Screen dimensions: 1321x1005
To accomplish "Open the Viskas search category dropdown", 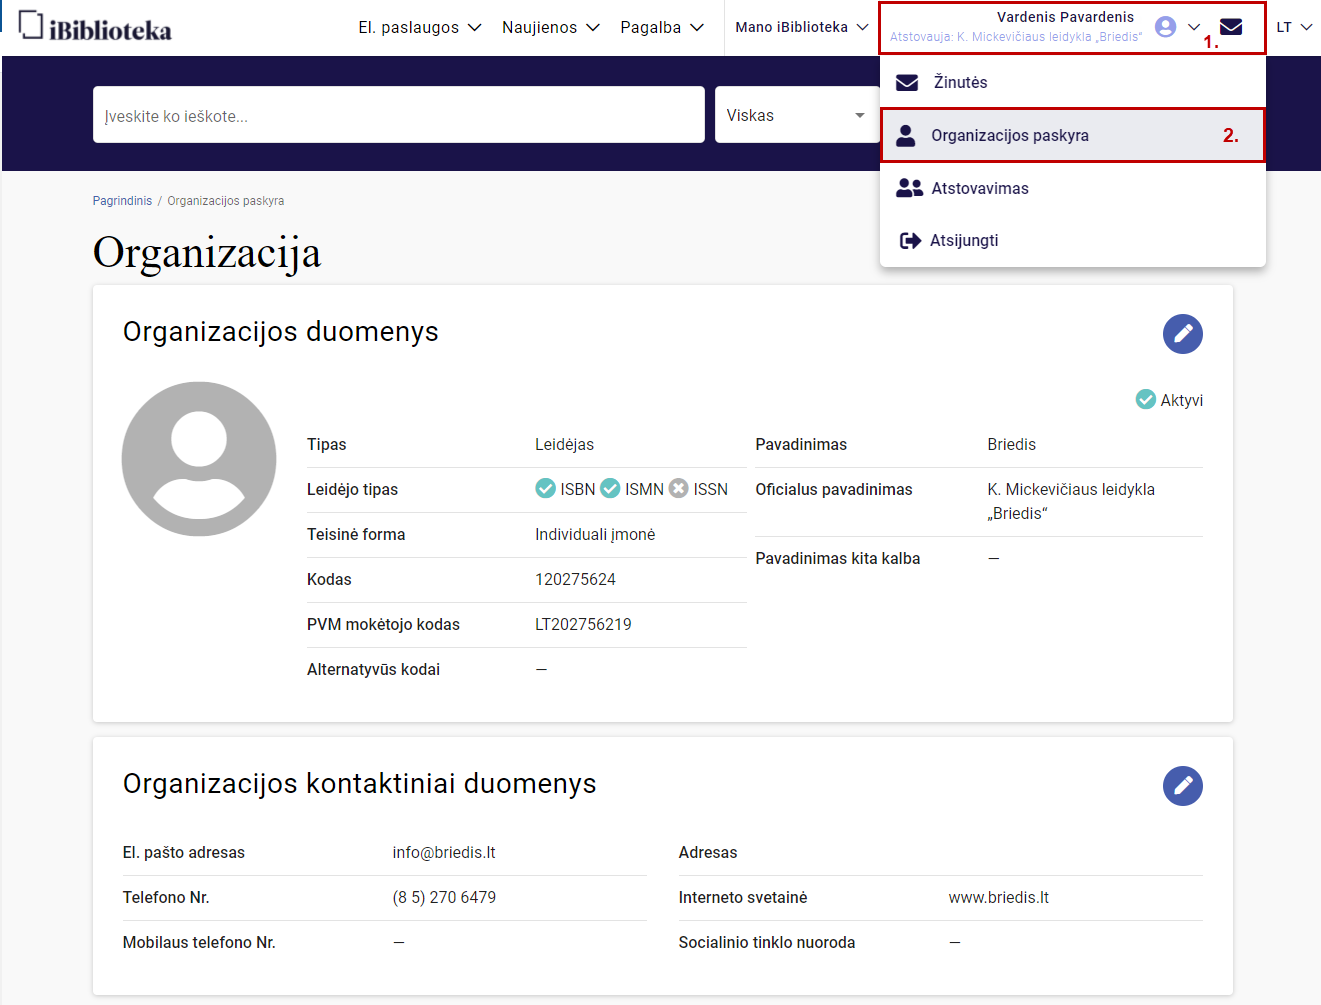I will pyautogui.click(x=797, y=115).
